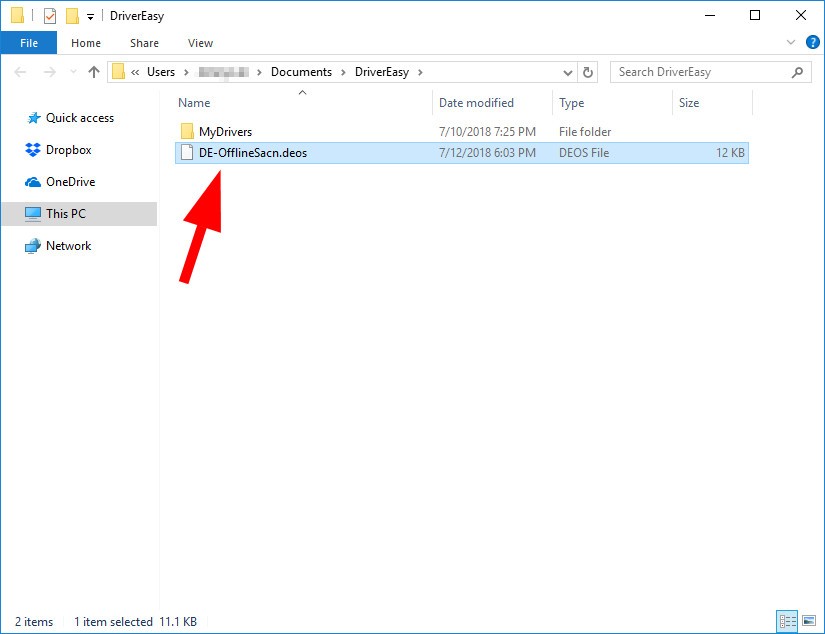Screen dimensions: 825x634
Task: Click the Search DriverEasy field
Action: (710, 72)
